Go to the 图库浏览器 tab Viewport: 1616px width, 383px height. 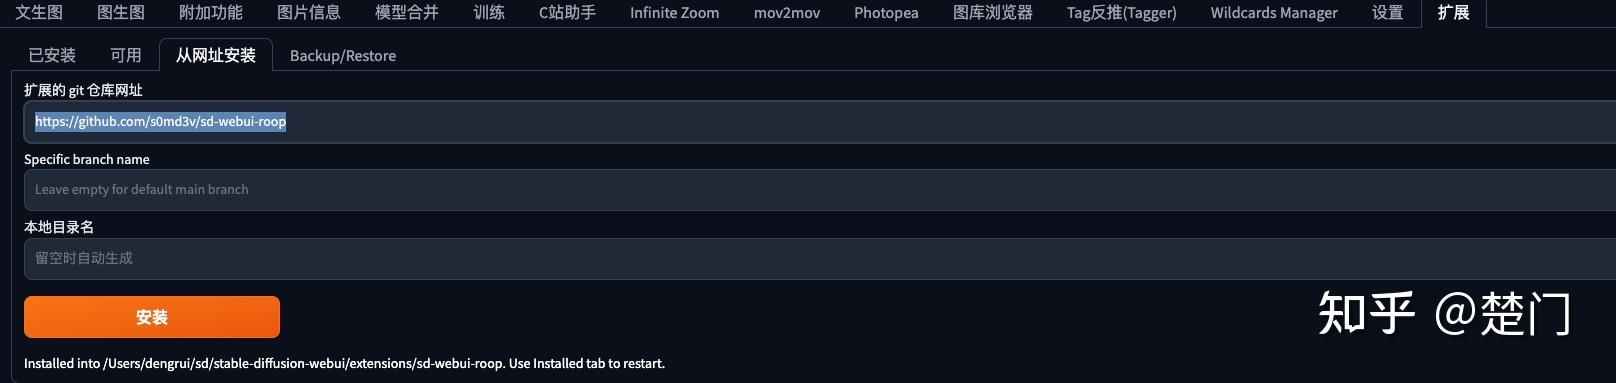pyautogui.click(x=993, y=13)
